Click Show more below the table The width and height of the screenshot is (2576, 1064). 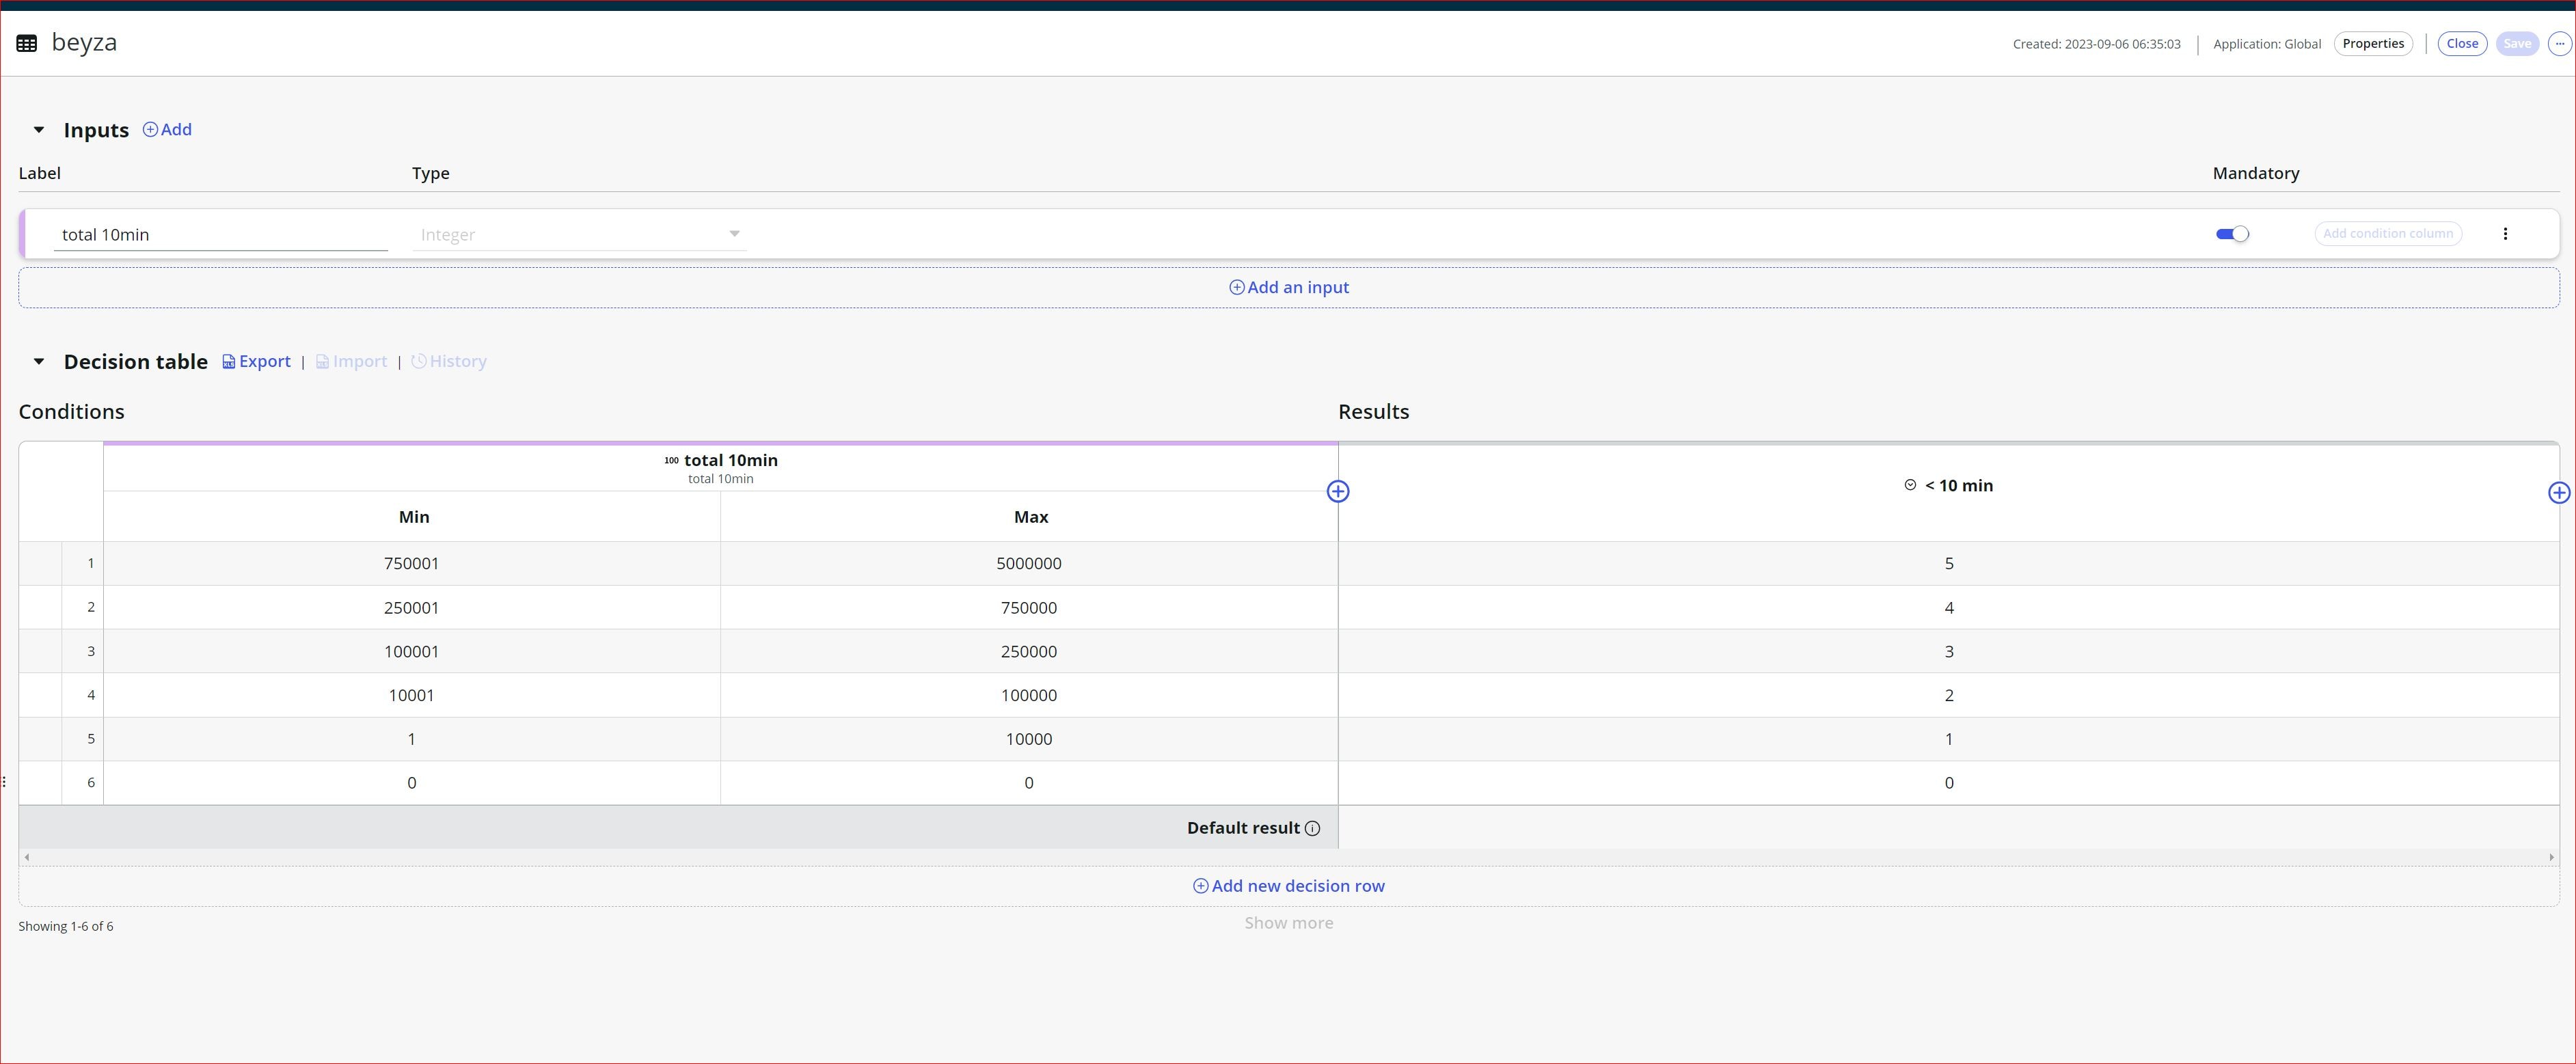[1288, 922]
